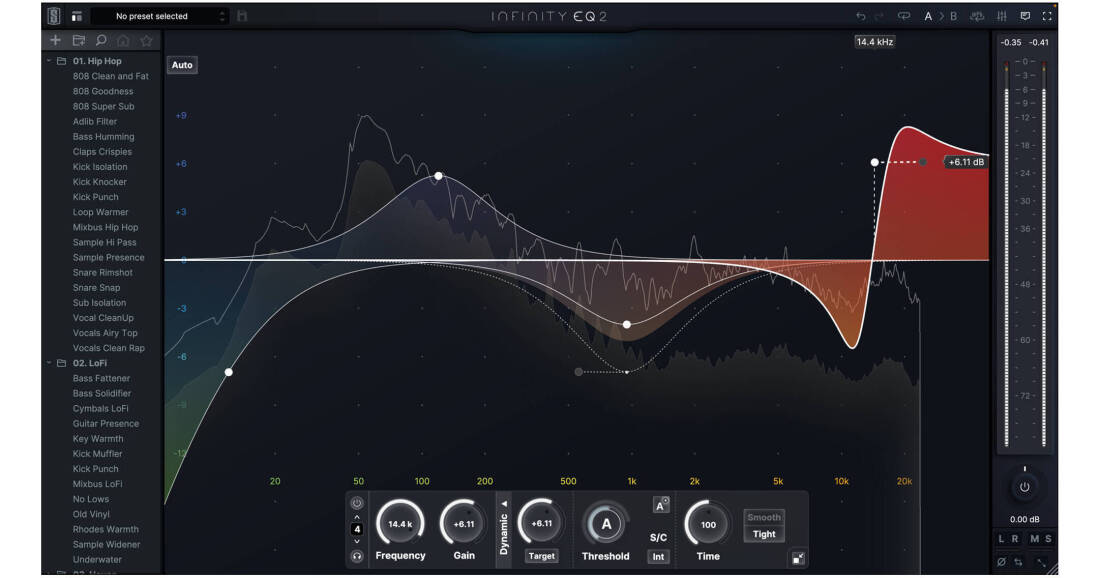Screen dimensions: 1100x578
Task: Click the headphone solo icon for band 4
Action: (x=355, y=555)
